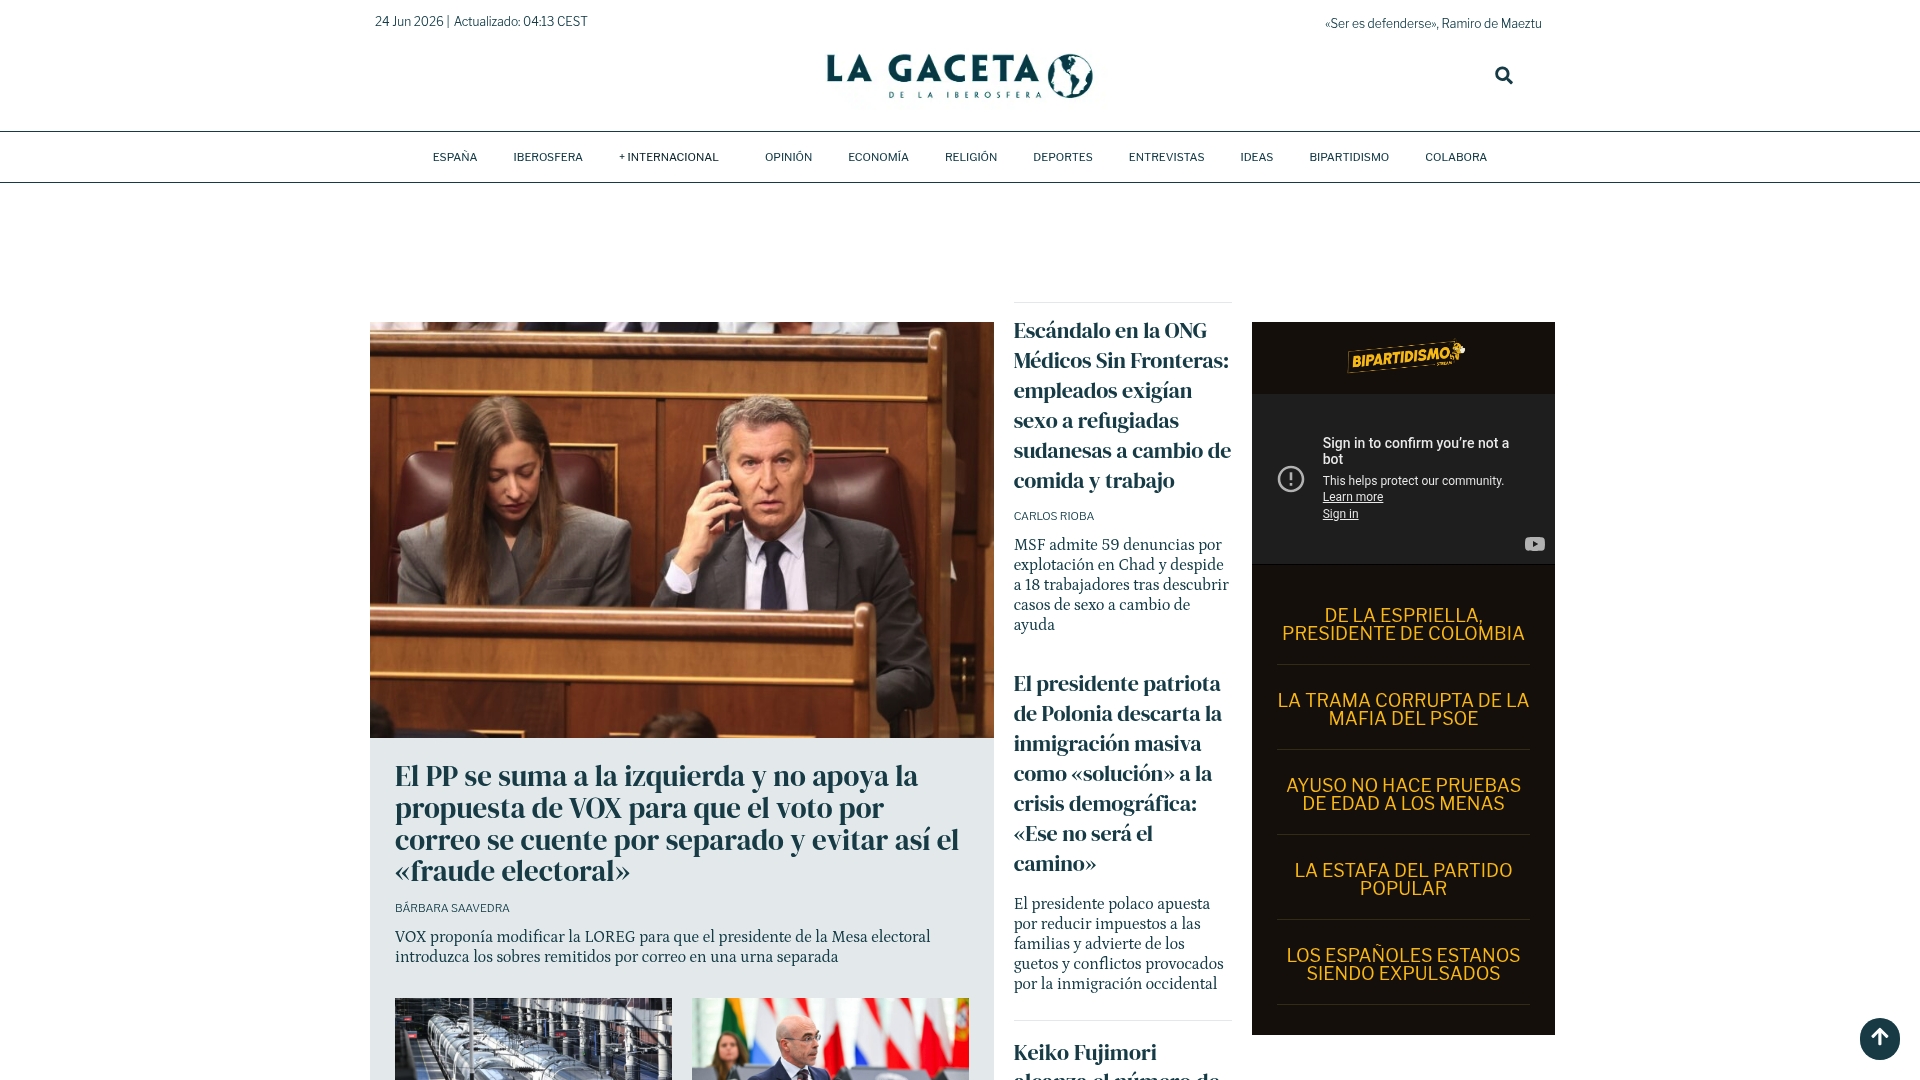The image size is (1920, 1080).
Task: Open the Ideas section
Action: click(1256, 157)
